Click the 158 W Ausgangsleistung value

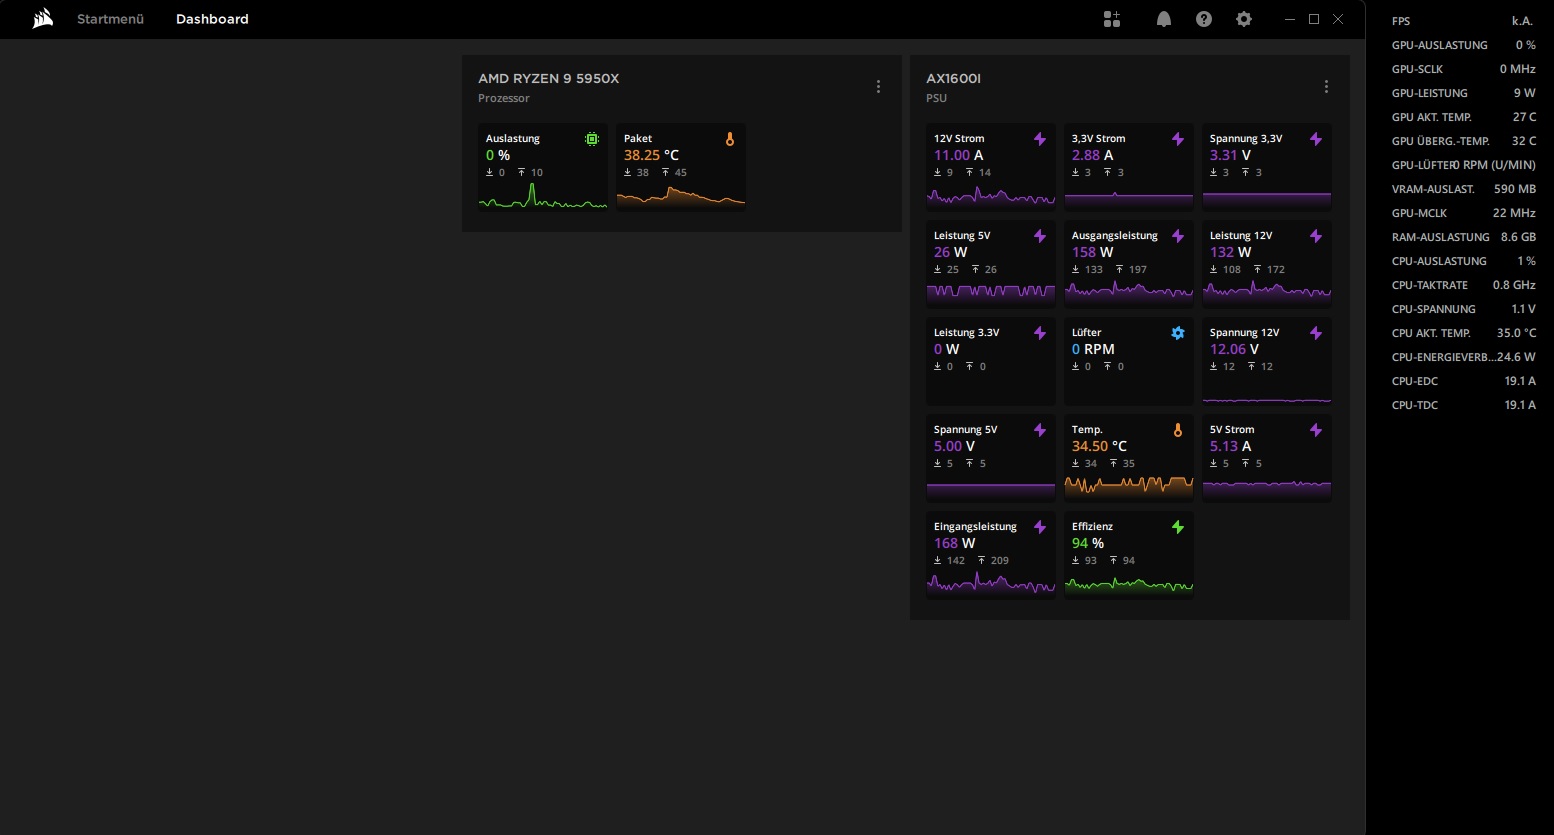(x=1092, y=252)
